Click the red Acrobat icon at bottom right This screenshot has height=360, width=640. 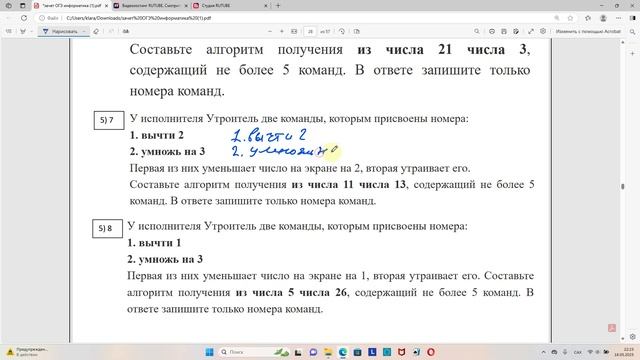coord(611,328)
